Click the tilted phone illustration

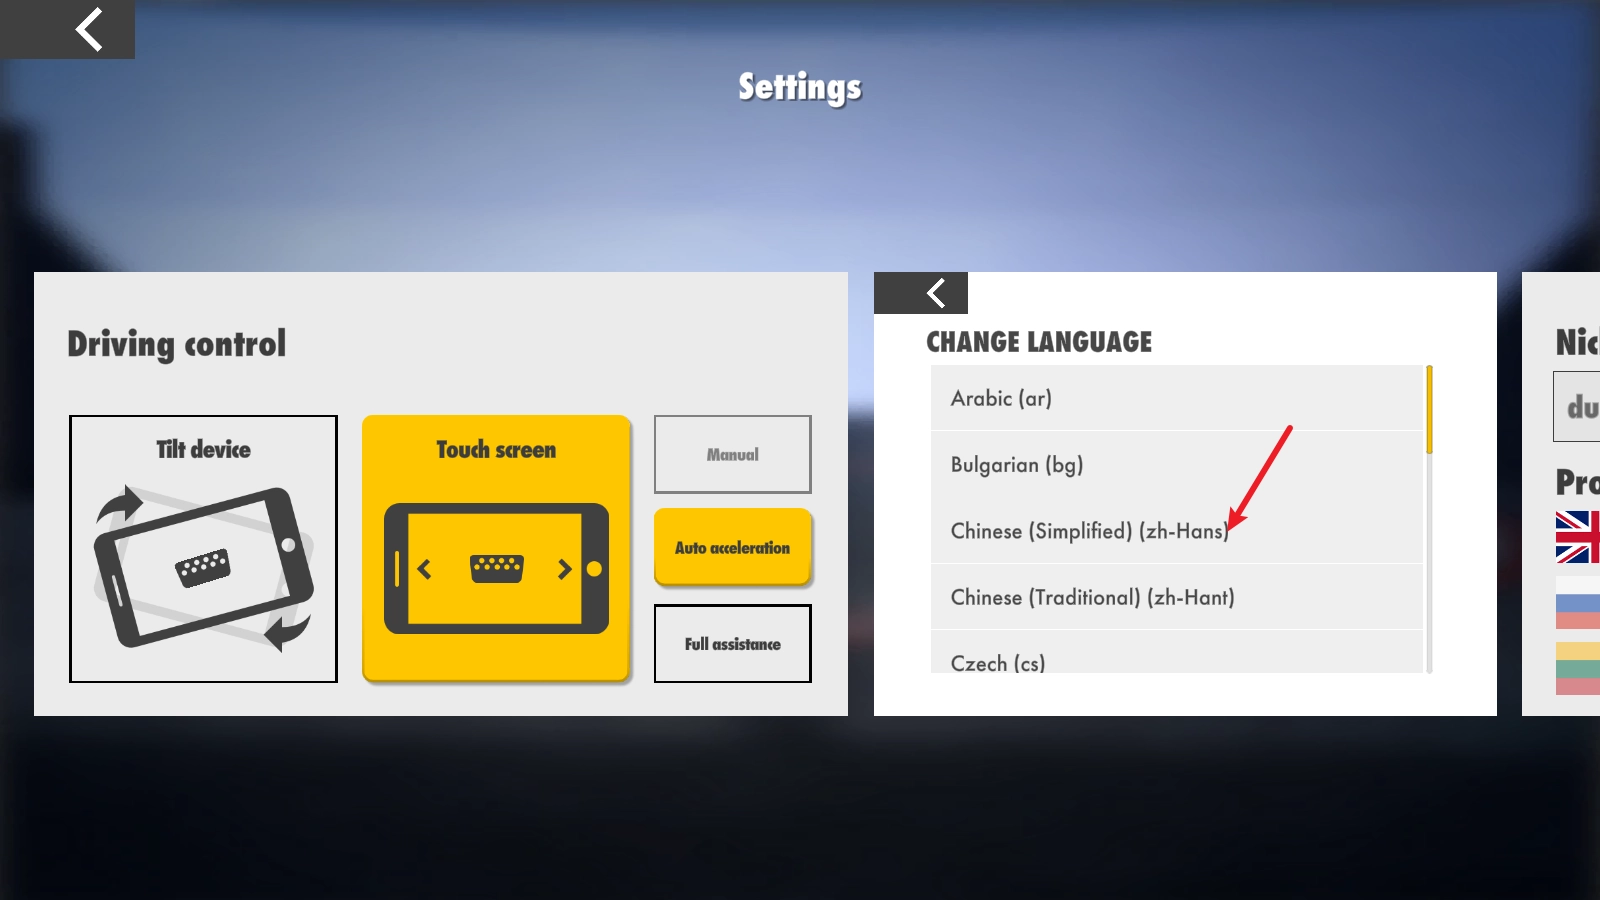(203, 567)
